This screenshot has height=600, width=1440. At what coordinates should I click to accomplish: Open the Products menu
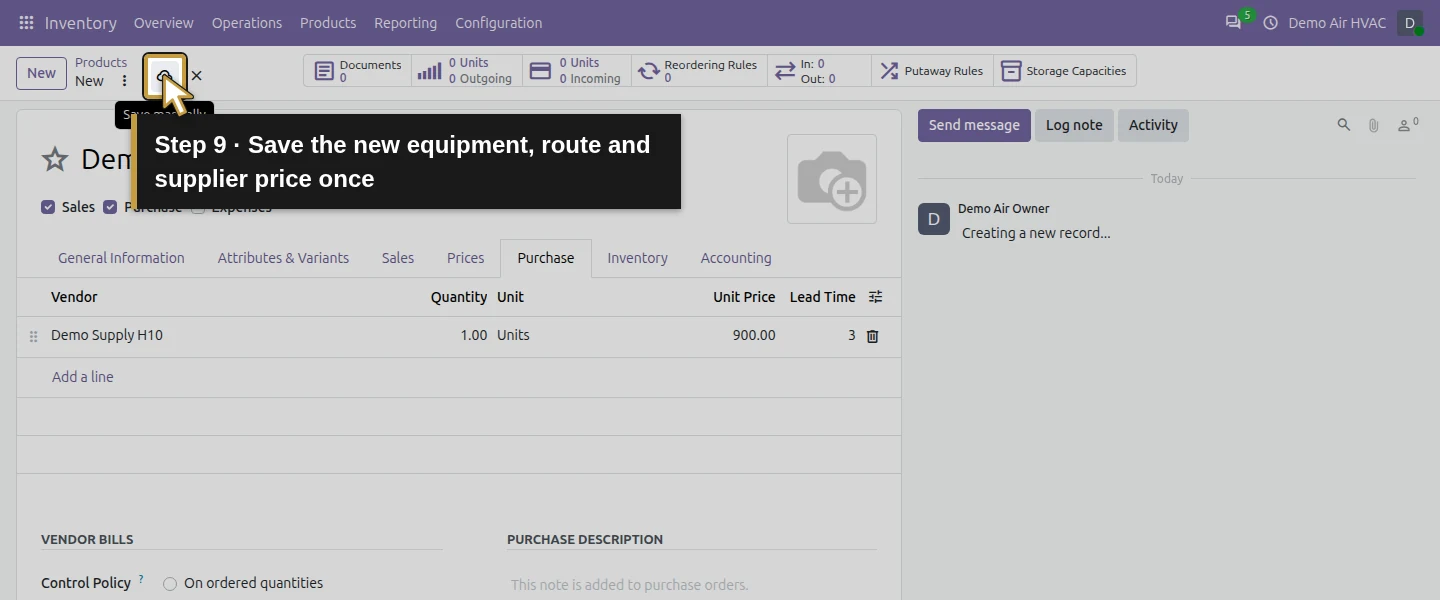coord(328,22)
